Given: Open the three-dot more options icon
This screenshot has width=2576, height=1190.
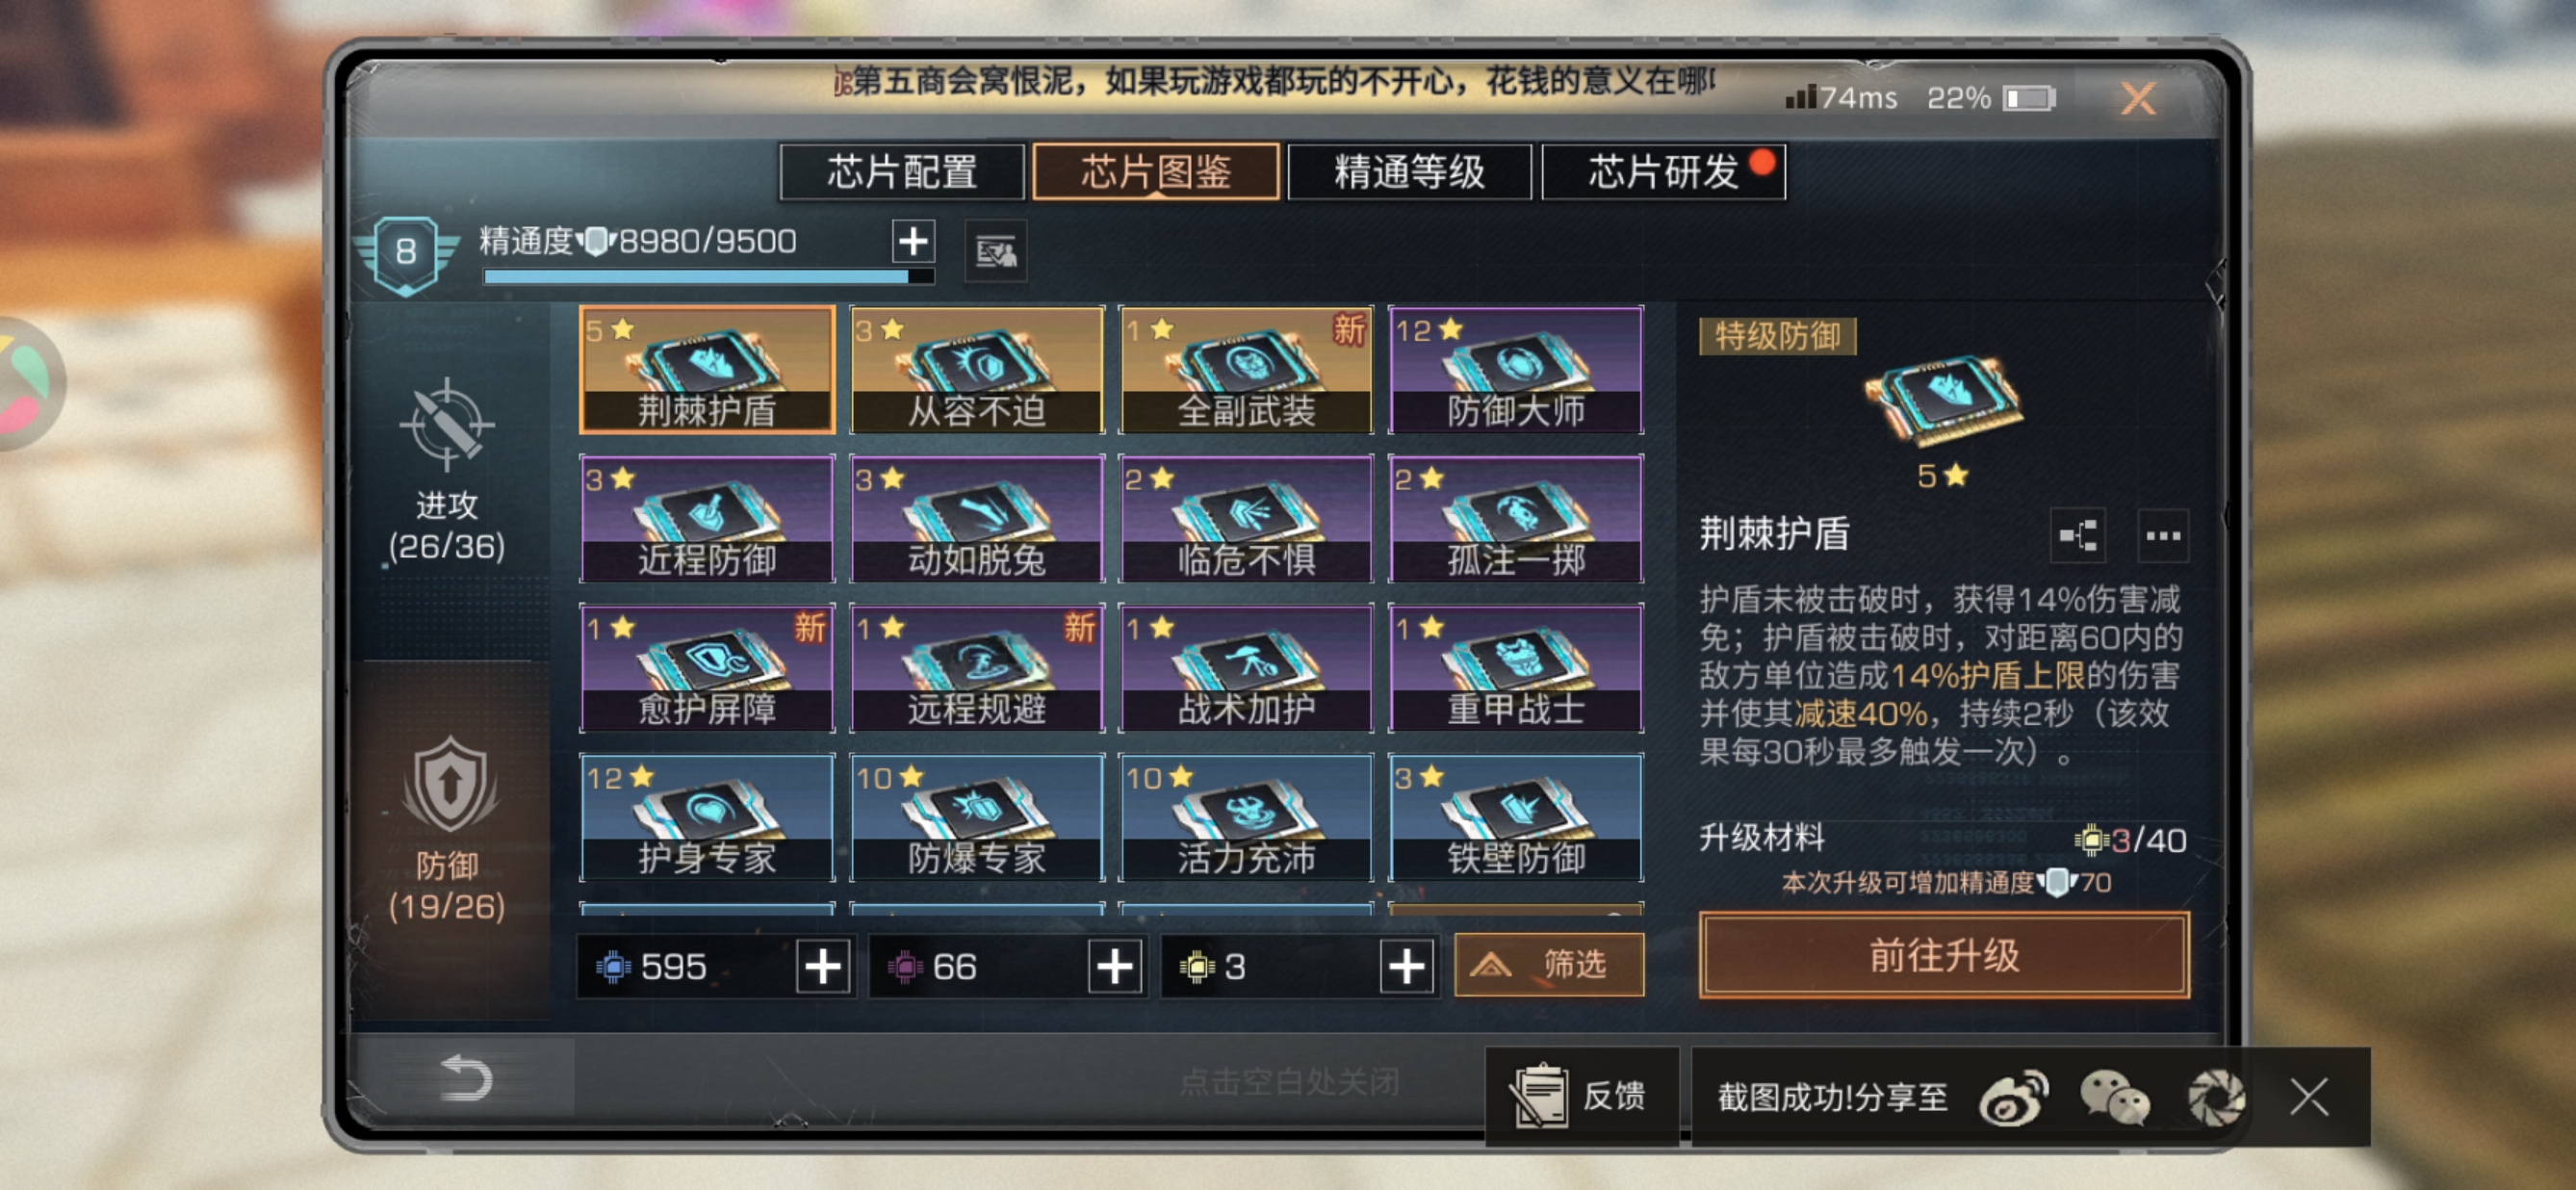Looking at the screenshot, I should click(2163, 535).
